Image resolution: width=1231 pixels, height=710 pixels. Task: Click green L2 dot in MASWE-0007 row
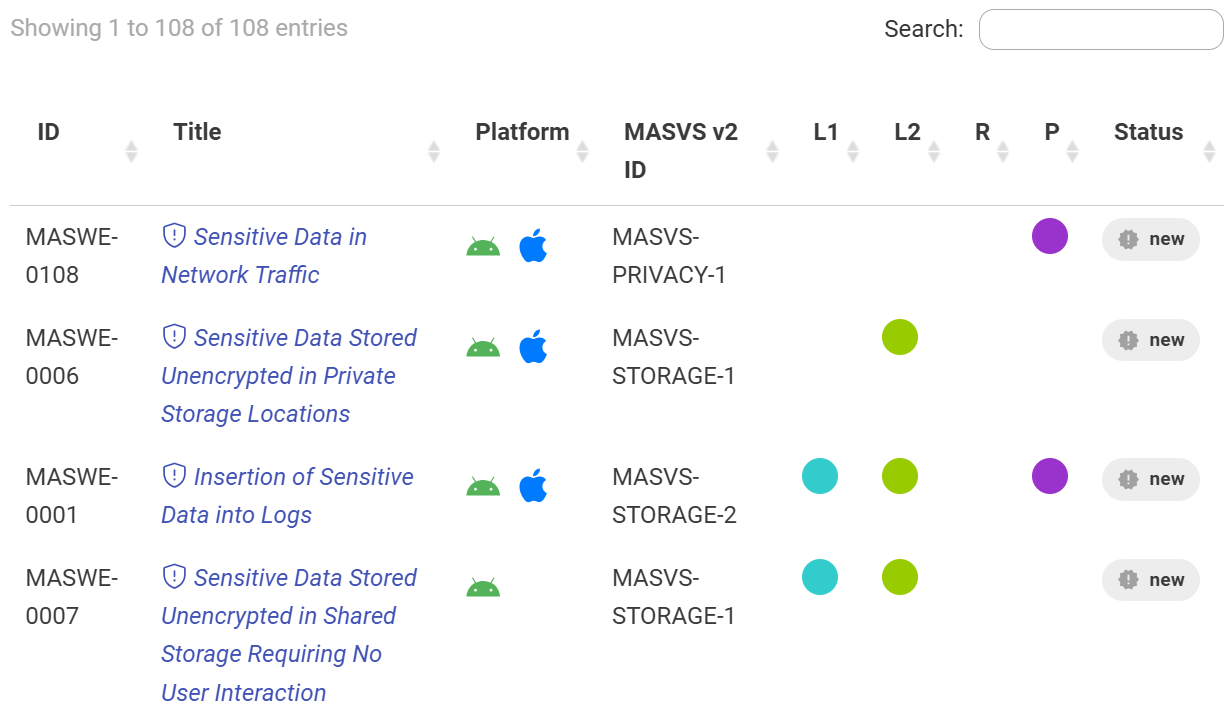pos(900,577)
